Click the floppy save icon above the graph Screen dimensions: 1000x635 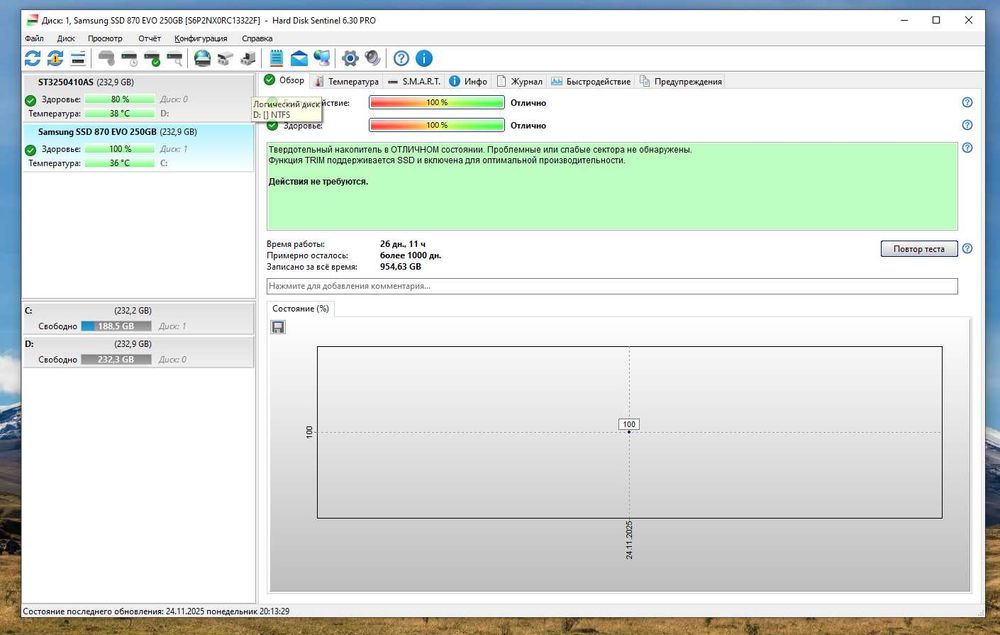(278, 327)
